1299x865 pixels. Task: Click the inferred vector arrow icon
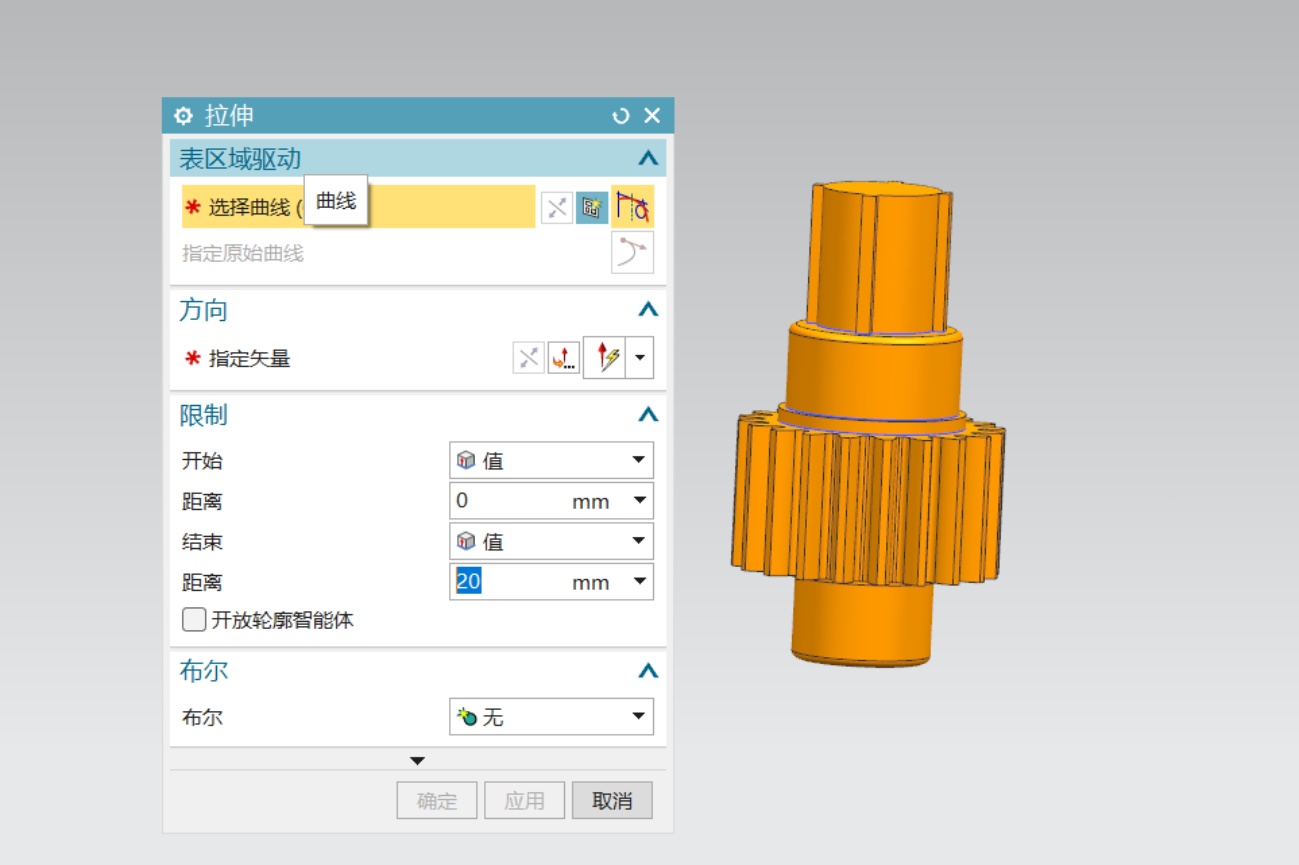pyautogui.click(x=605, y=358)
